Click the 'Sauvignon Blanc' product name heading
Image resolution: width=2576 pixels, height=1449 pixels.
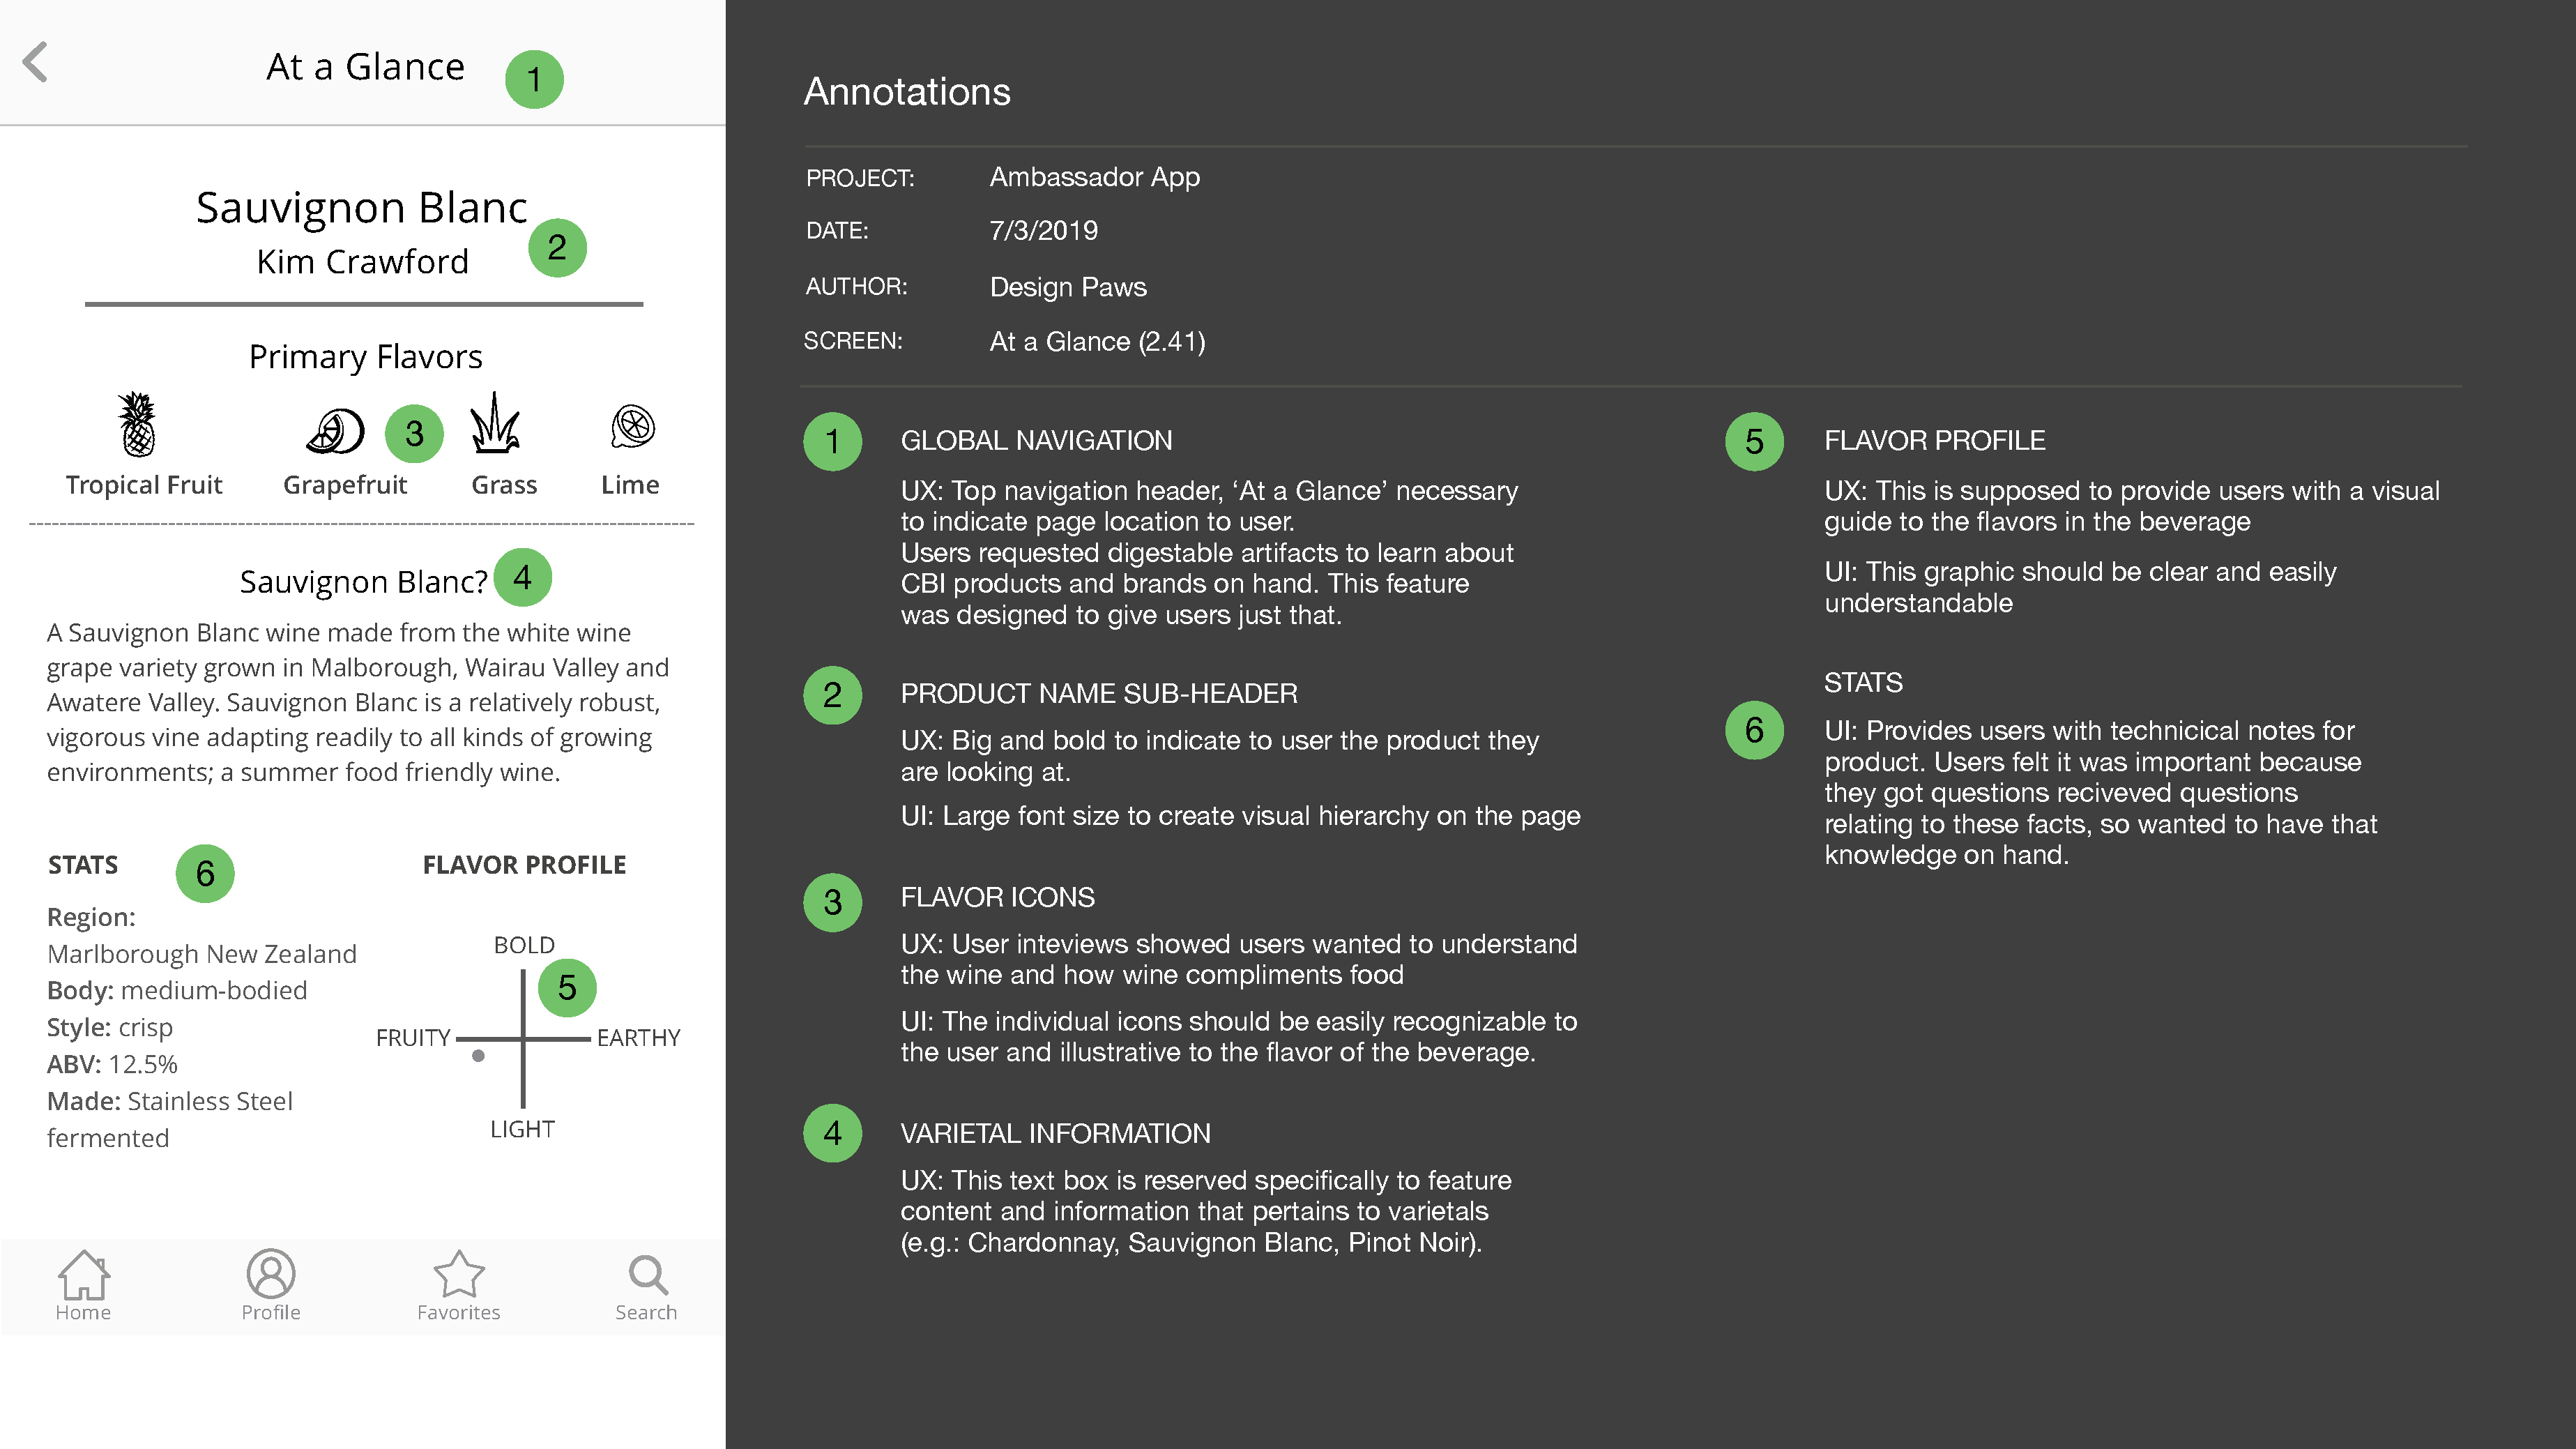click(361, 207)
